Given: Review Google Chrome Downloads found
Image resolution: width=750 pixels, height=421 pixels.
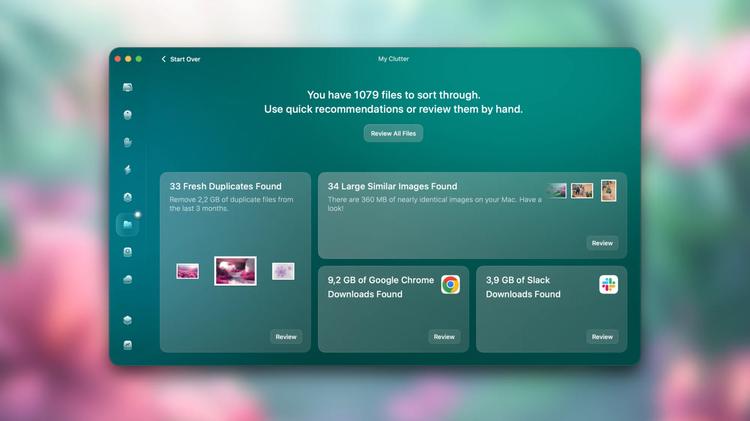Looking at the screenshot, I should click(444, 337).
